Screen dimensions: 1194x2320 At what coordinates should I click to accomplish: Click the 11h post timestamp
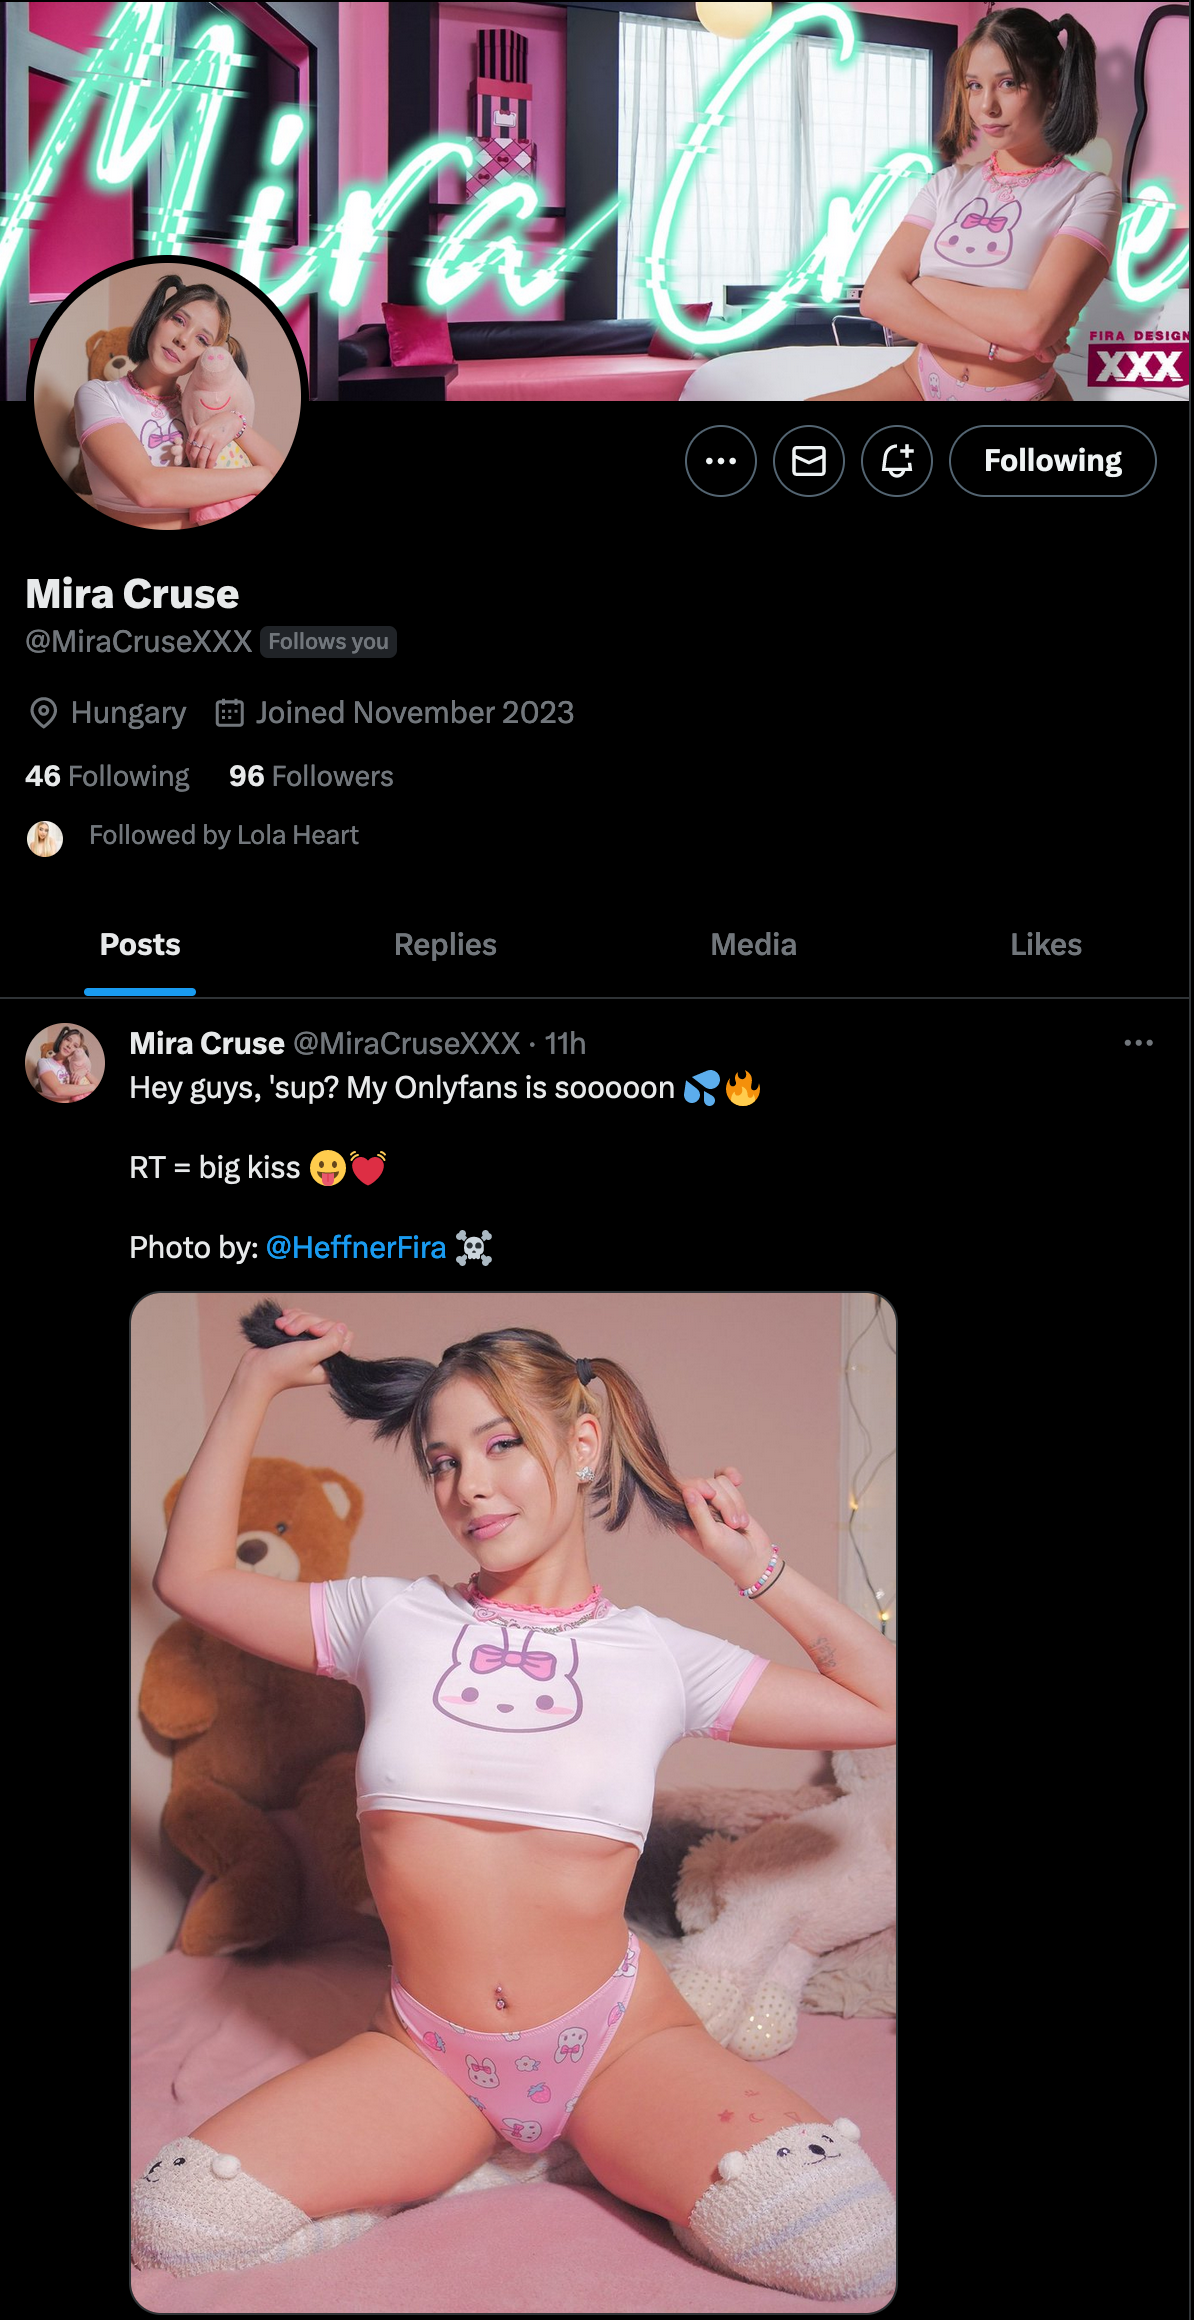pos(565,1044)
